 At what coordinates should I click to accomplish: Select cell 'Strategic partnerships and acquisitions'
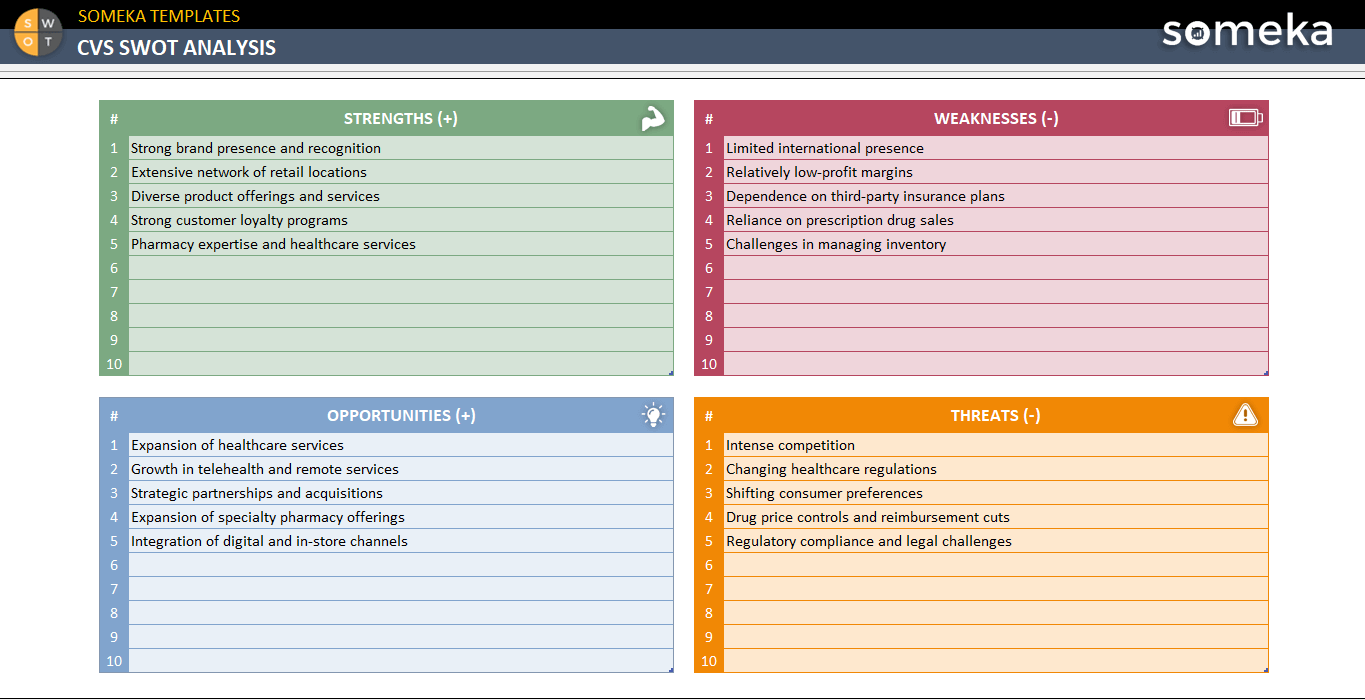coord(401,493)
